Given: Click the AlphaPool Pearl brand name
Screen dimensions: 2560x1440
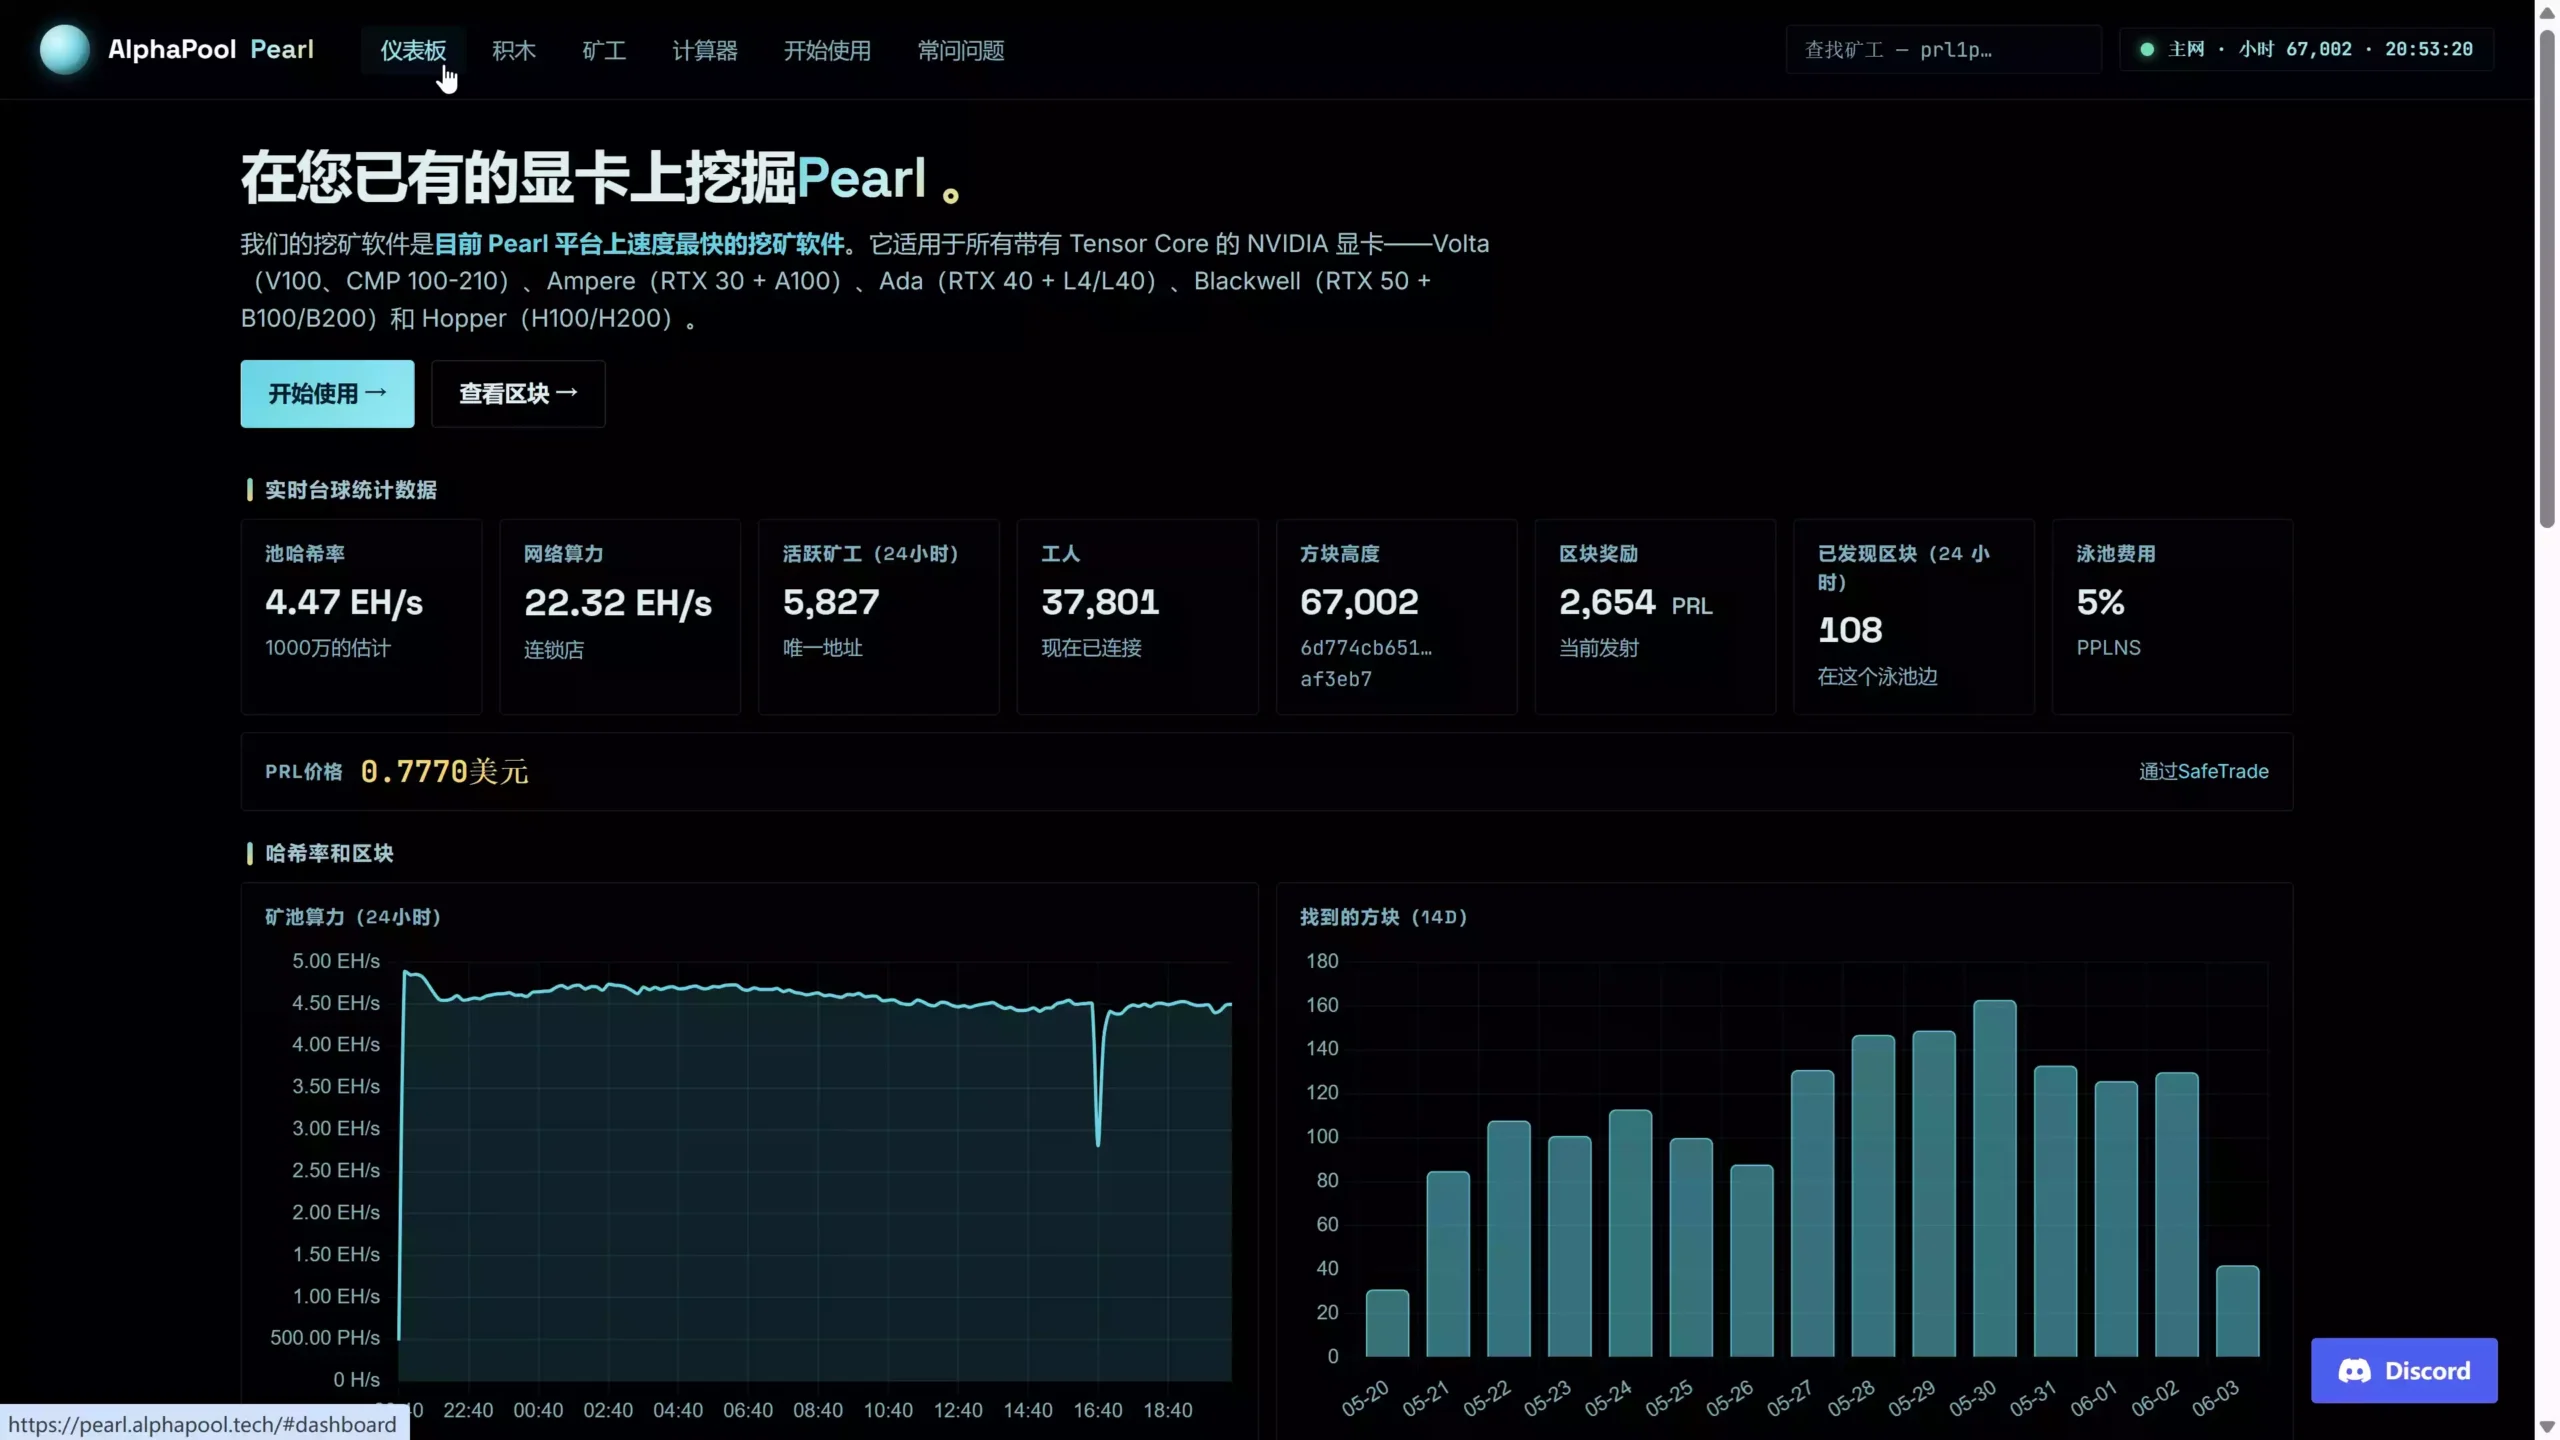Looking at the screenshot, I should [x=211, y=49].
